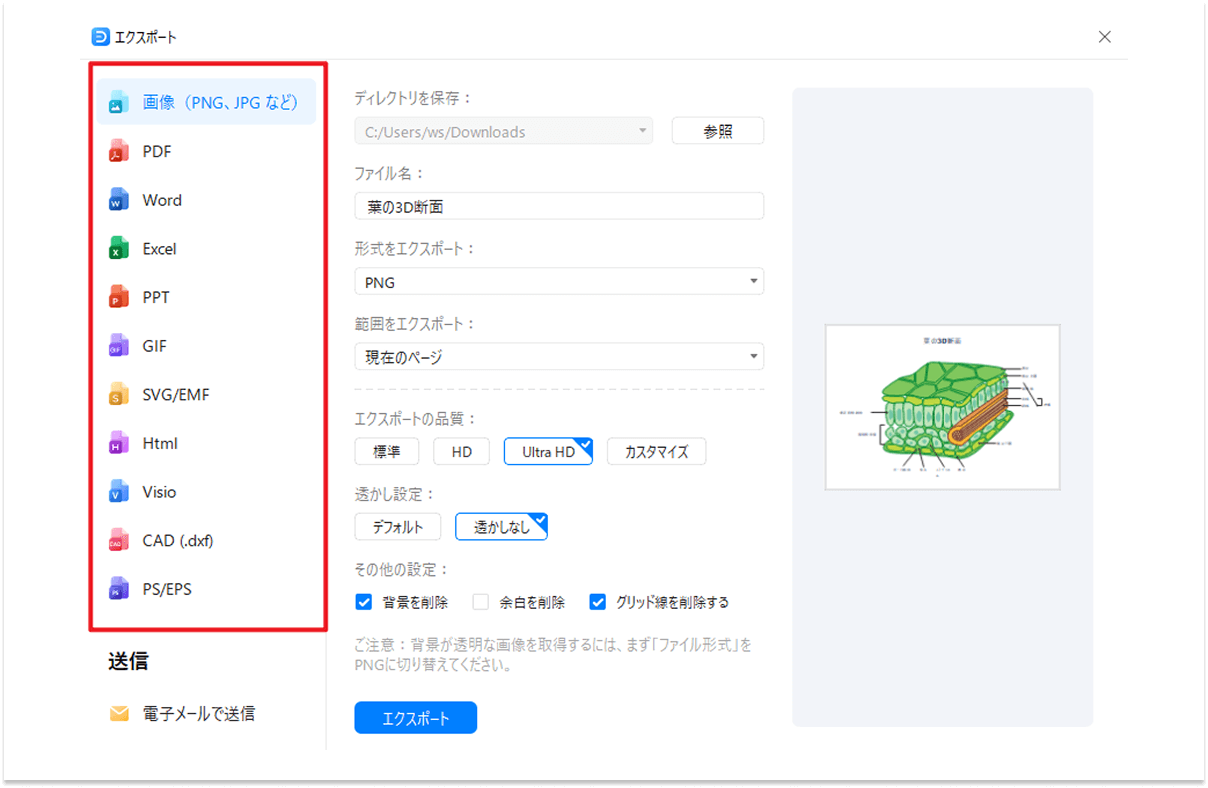
Task: Select Word as the export format
Action: click(162, 199)
